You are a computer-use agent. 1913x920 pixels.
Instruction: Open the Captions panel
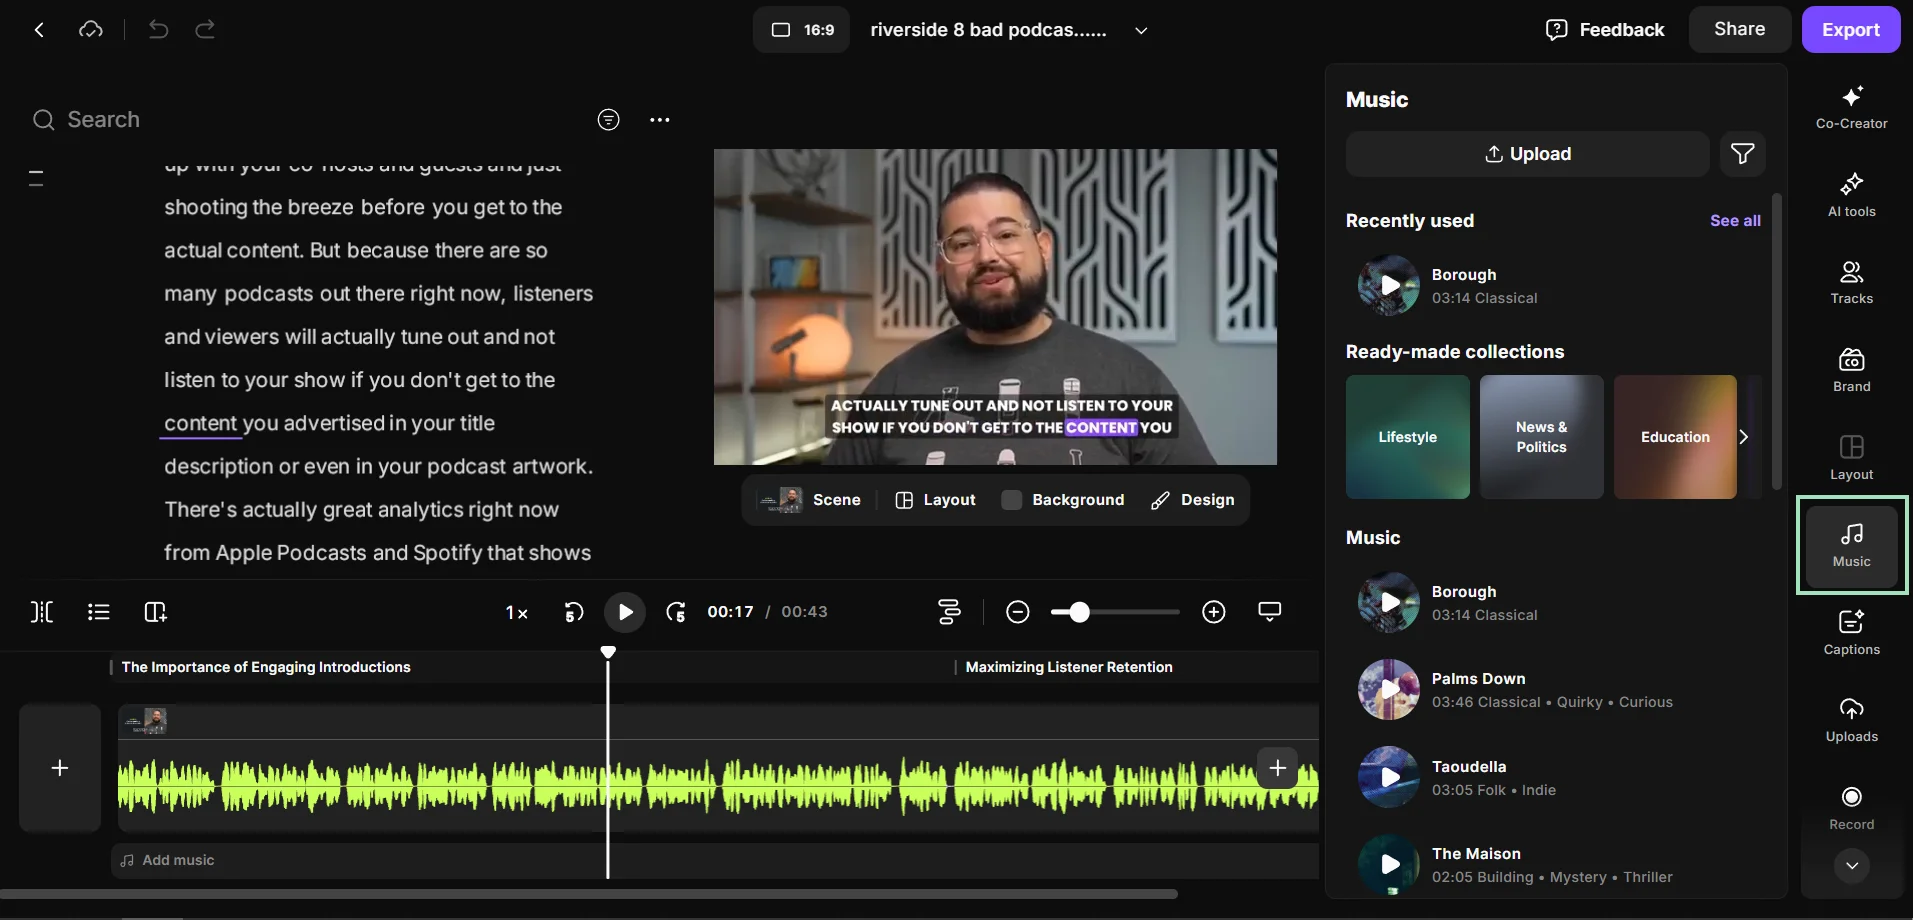[x=1851, y=633]
